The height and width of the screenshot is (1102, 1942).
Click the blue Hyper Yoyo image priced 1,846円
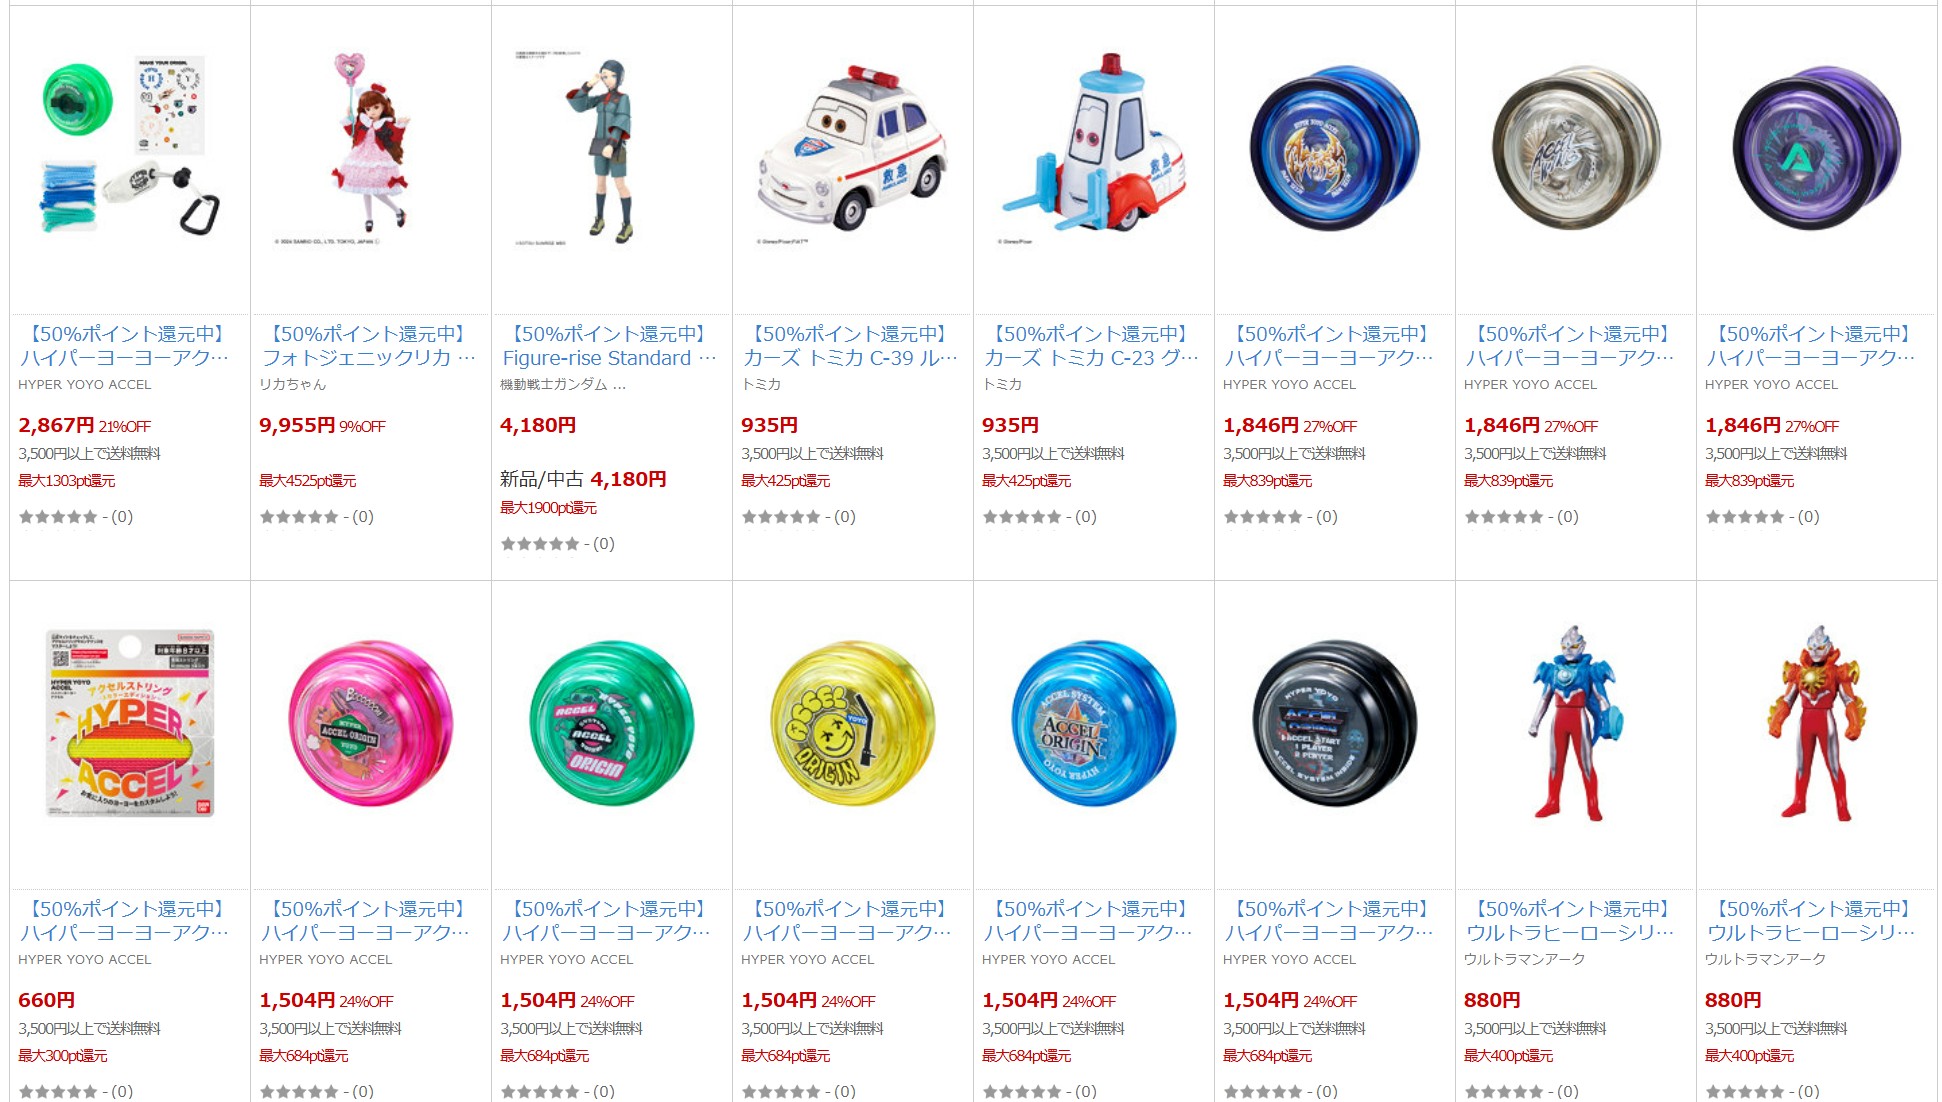pos(1335,148)
